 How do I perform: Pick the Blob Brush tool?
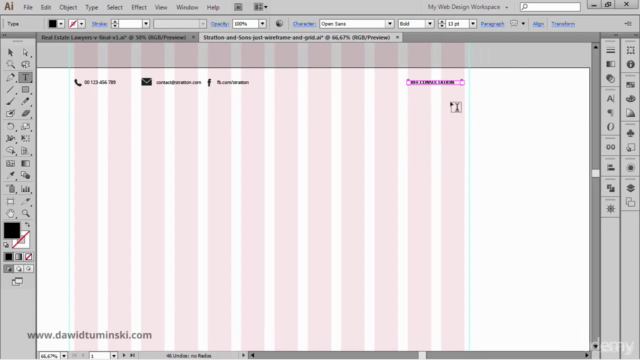tap(11, 113)
